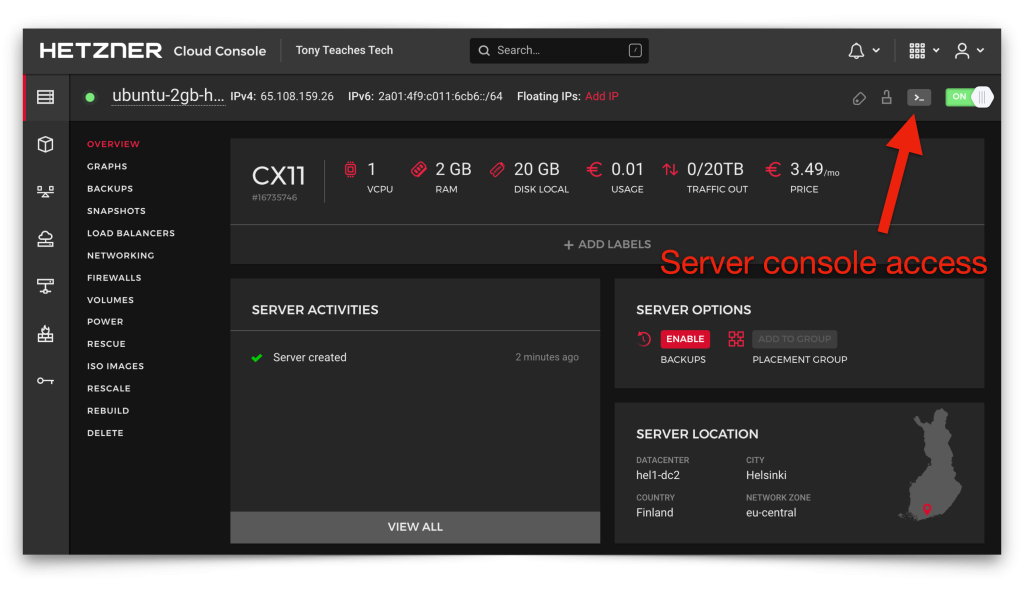Screen dimensions: 1024x598
Task: Click the datacenter value hel1-dc2
Action: coord(658,475)
